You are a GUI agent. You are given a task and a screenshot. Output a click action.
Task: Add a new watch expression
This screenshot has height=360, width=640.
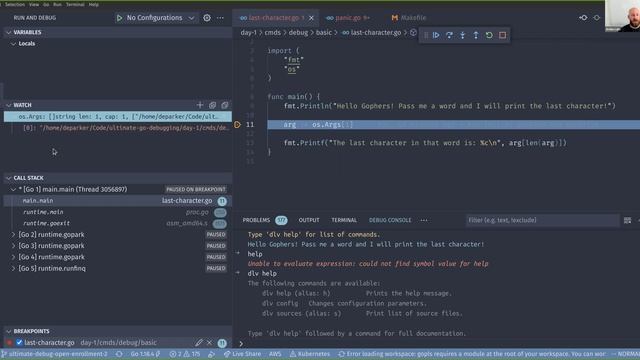pyautogui.click(x=200, y=105)
